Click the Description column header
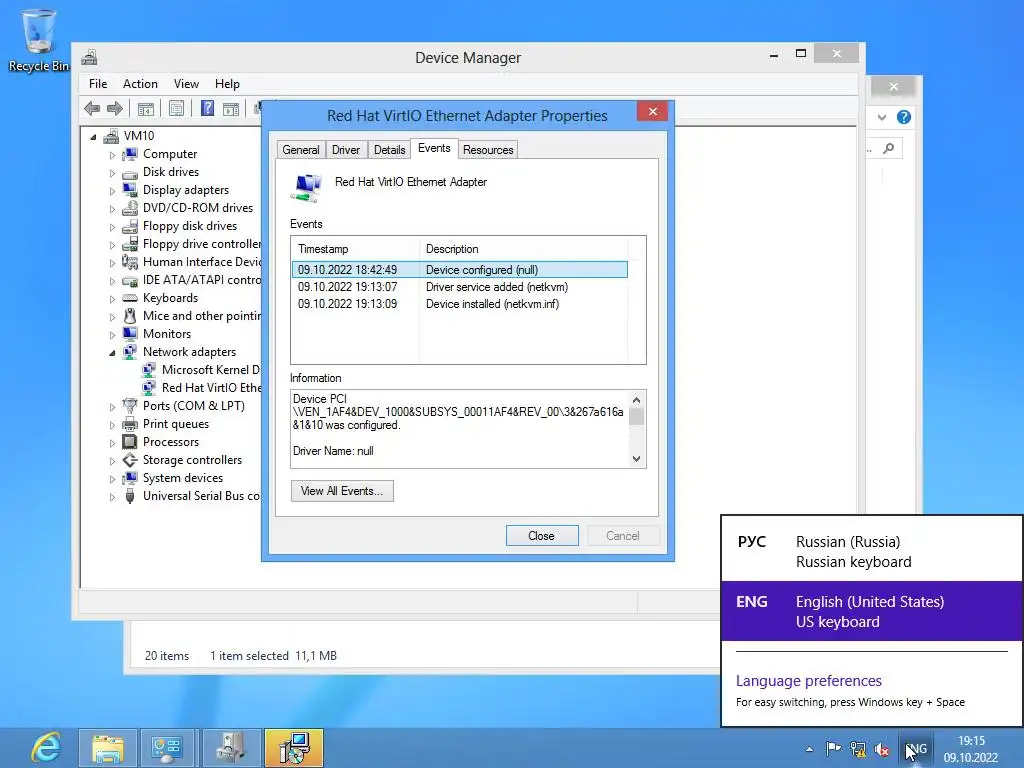Screen dimensions: 1024x768 pyautogui.click(x=523, y=249)
